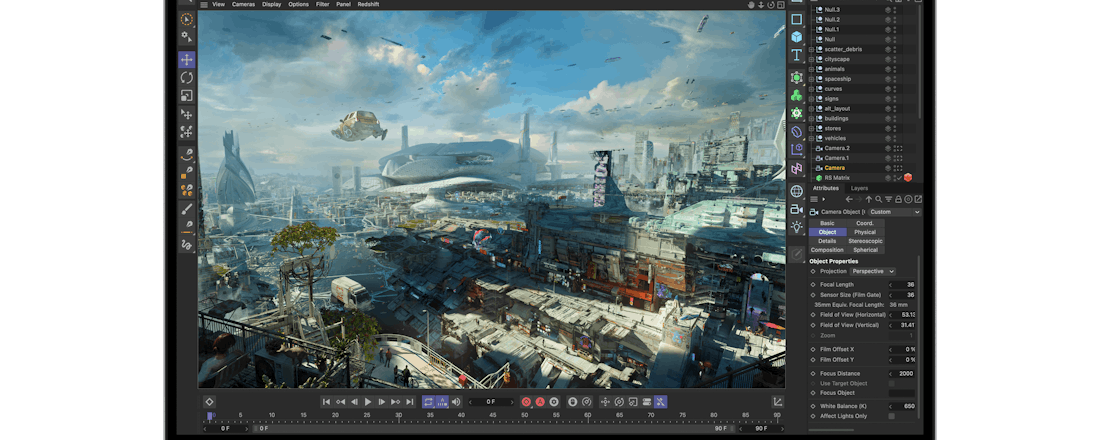This screenshot has width=1100, height=440.
Task: Toggle visibility dots for the spaceship object
Action: click(x=894, y=79)
